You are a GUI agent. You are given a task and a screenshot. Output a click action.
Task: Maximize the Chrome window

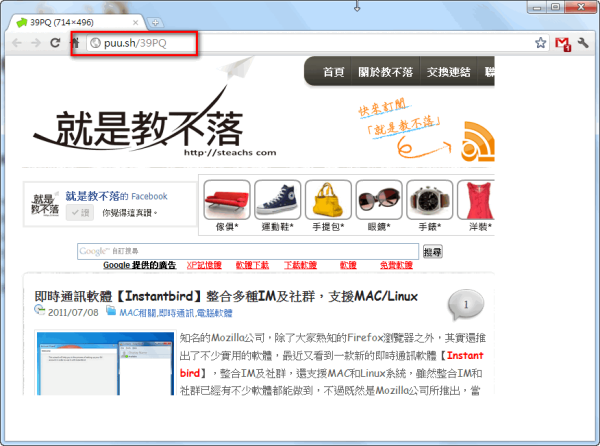tap(555, 7)
